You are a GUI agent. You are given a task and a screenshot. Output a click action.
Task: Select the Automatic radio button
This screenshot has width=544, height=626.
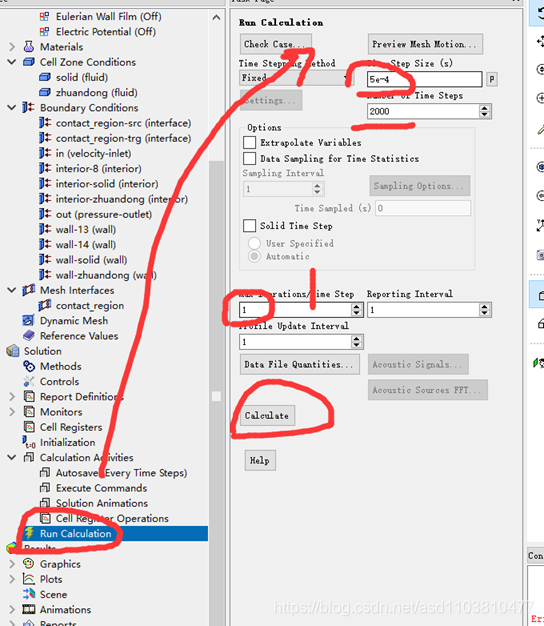[x=254, y=256]
